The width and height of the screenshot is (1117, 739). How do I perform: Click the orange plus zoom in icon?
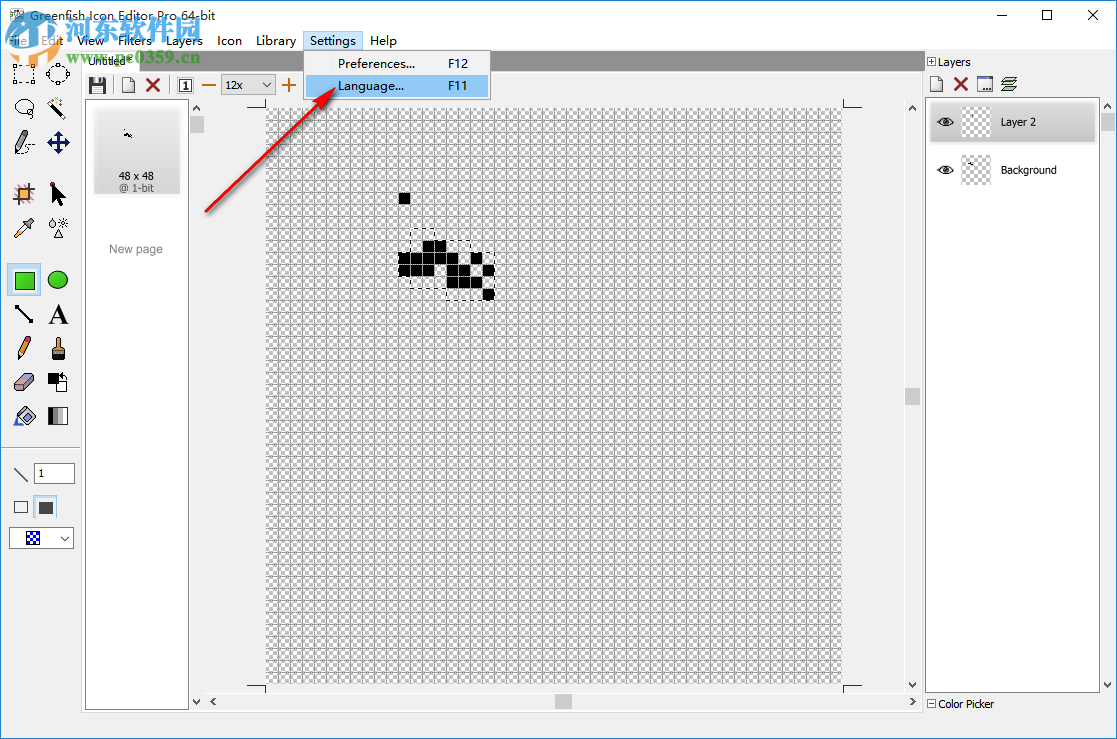pos(289,86)
